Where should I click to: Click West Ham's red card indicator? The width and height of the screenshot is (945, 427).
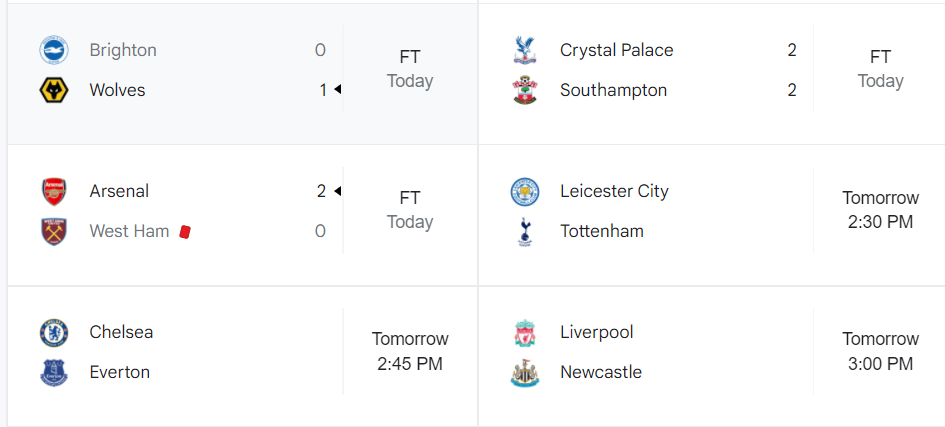(185, 231)
